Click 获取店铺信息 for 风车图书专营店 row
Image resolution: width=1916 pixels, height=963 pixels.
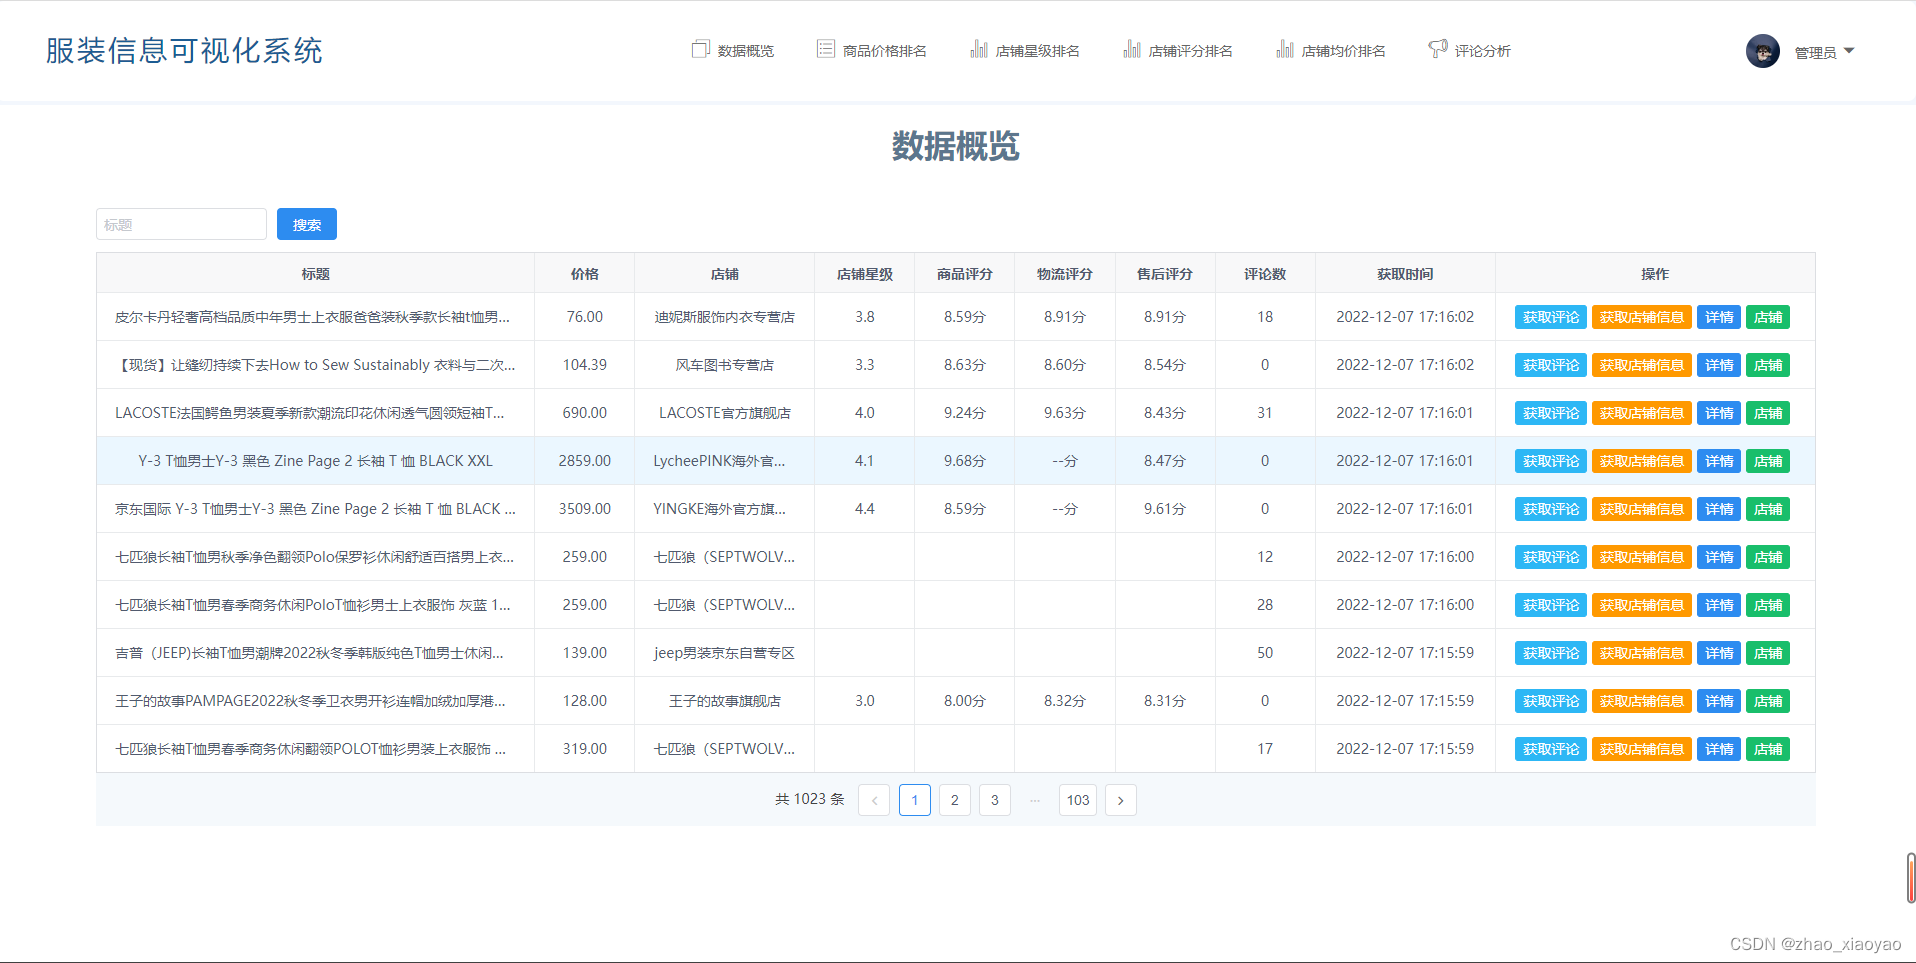point(1641,365)
